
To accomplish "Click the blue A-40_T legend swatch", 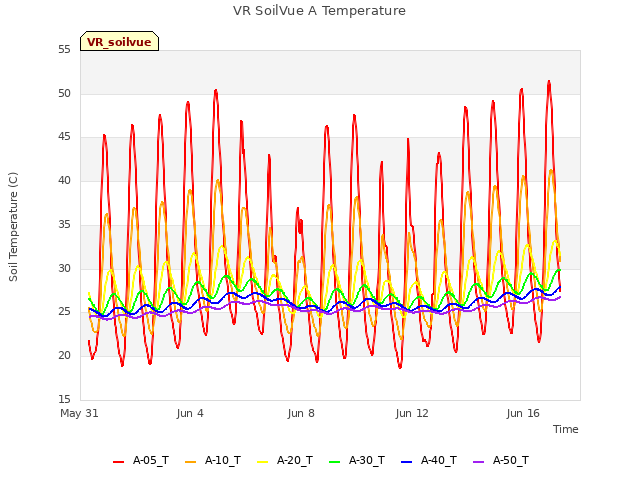I will point(407,462).
